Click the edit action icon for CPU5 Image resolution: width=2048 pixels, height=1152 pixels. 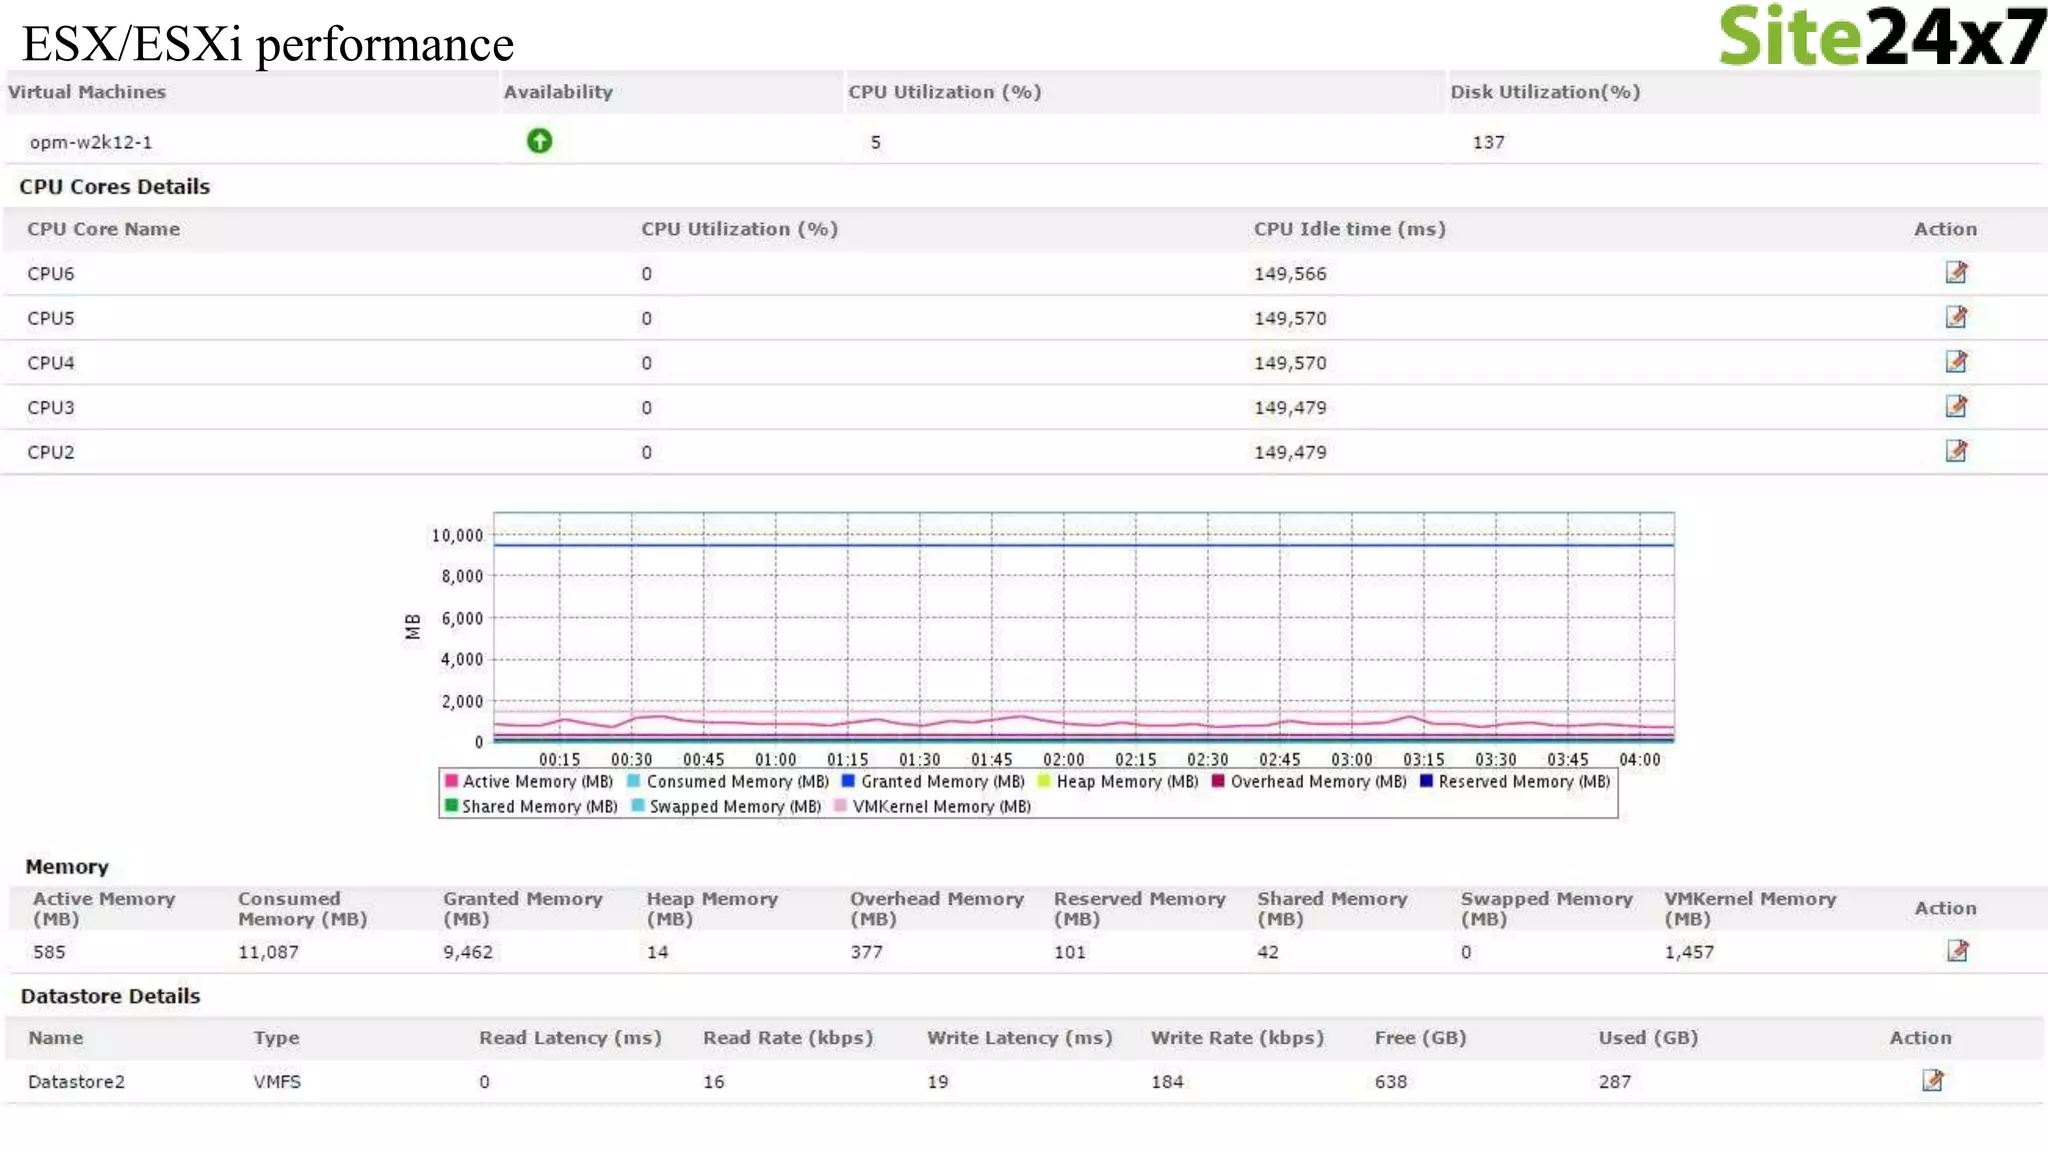[x=1956, y=317]
